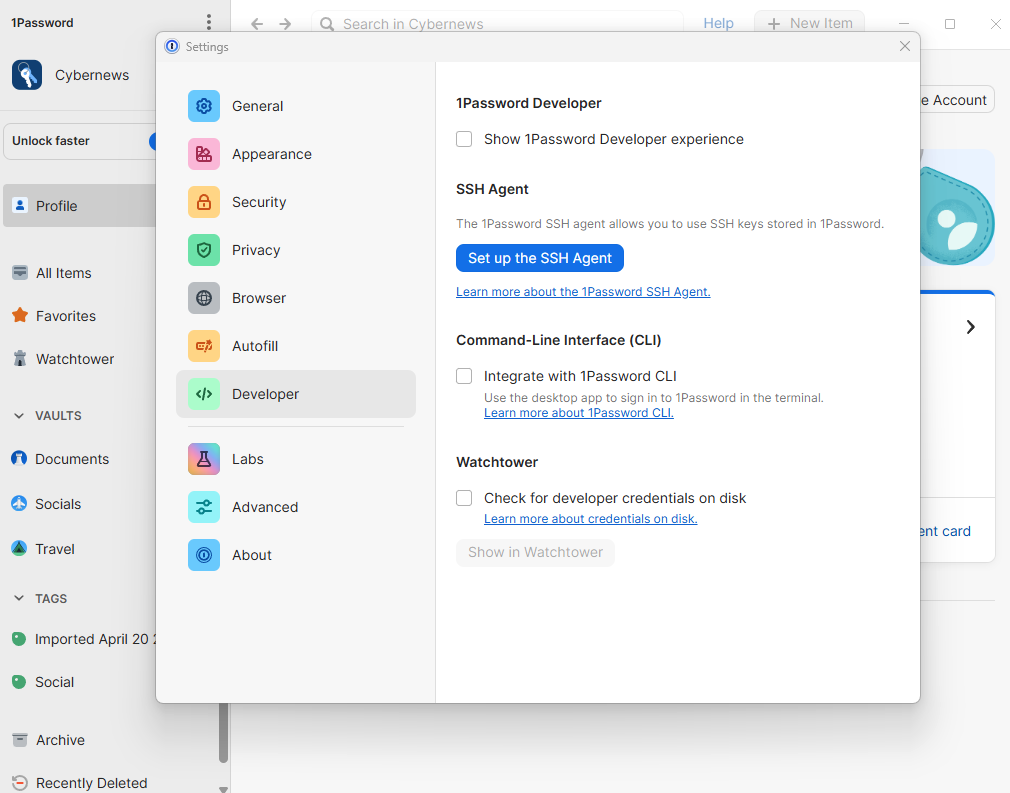Click the sidebar vertical scrollbar
Image resolution: width=1010 pixels, height=793 pixels.
coord(224,733)
